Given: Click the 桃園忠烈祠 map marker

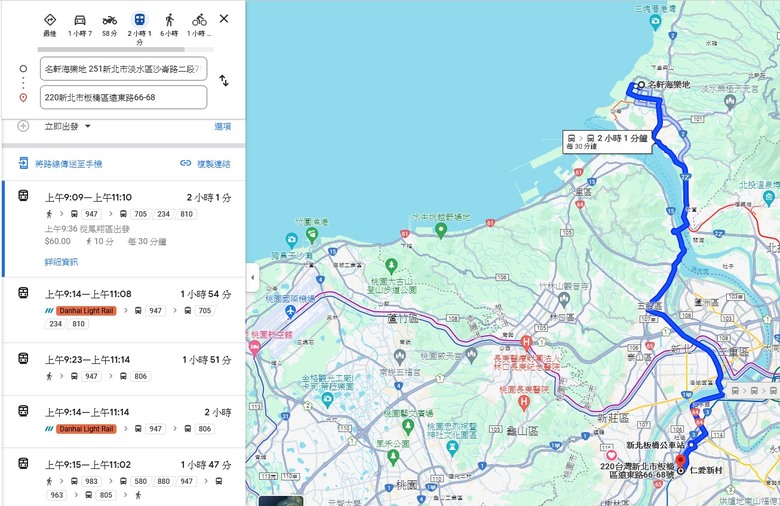Looking at the screenshot, I should 452,447.
